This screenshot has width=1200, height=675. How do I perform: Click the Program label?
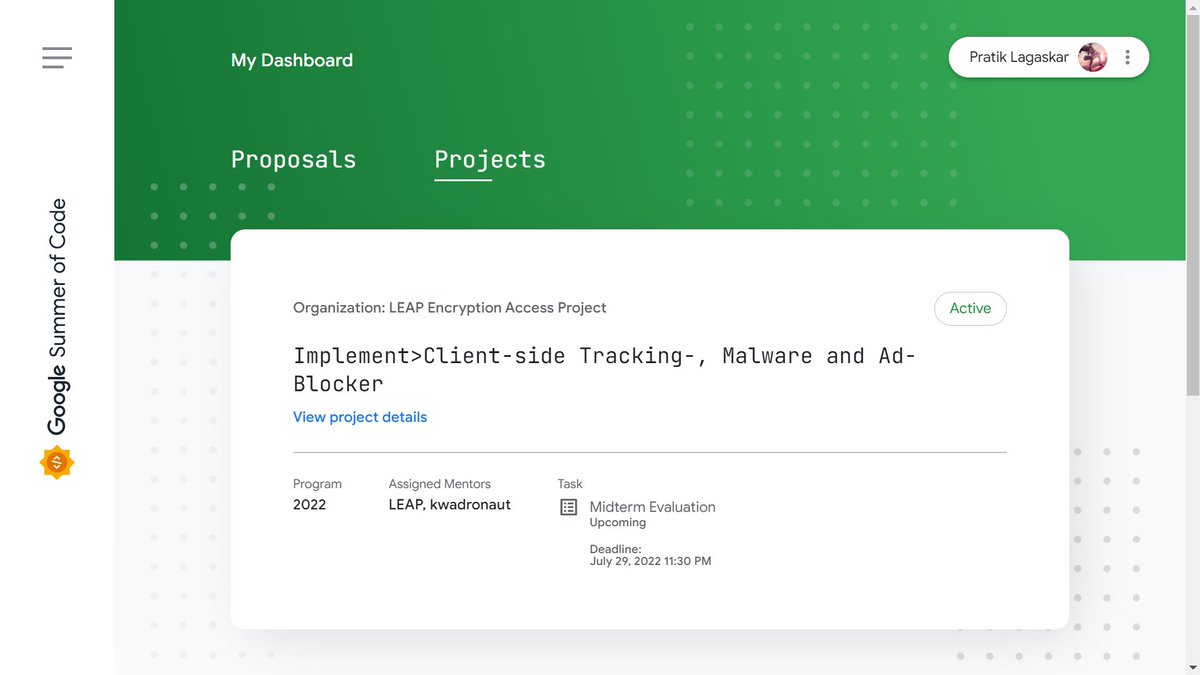click(317, 484)
